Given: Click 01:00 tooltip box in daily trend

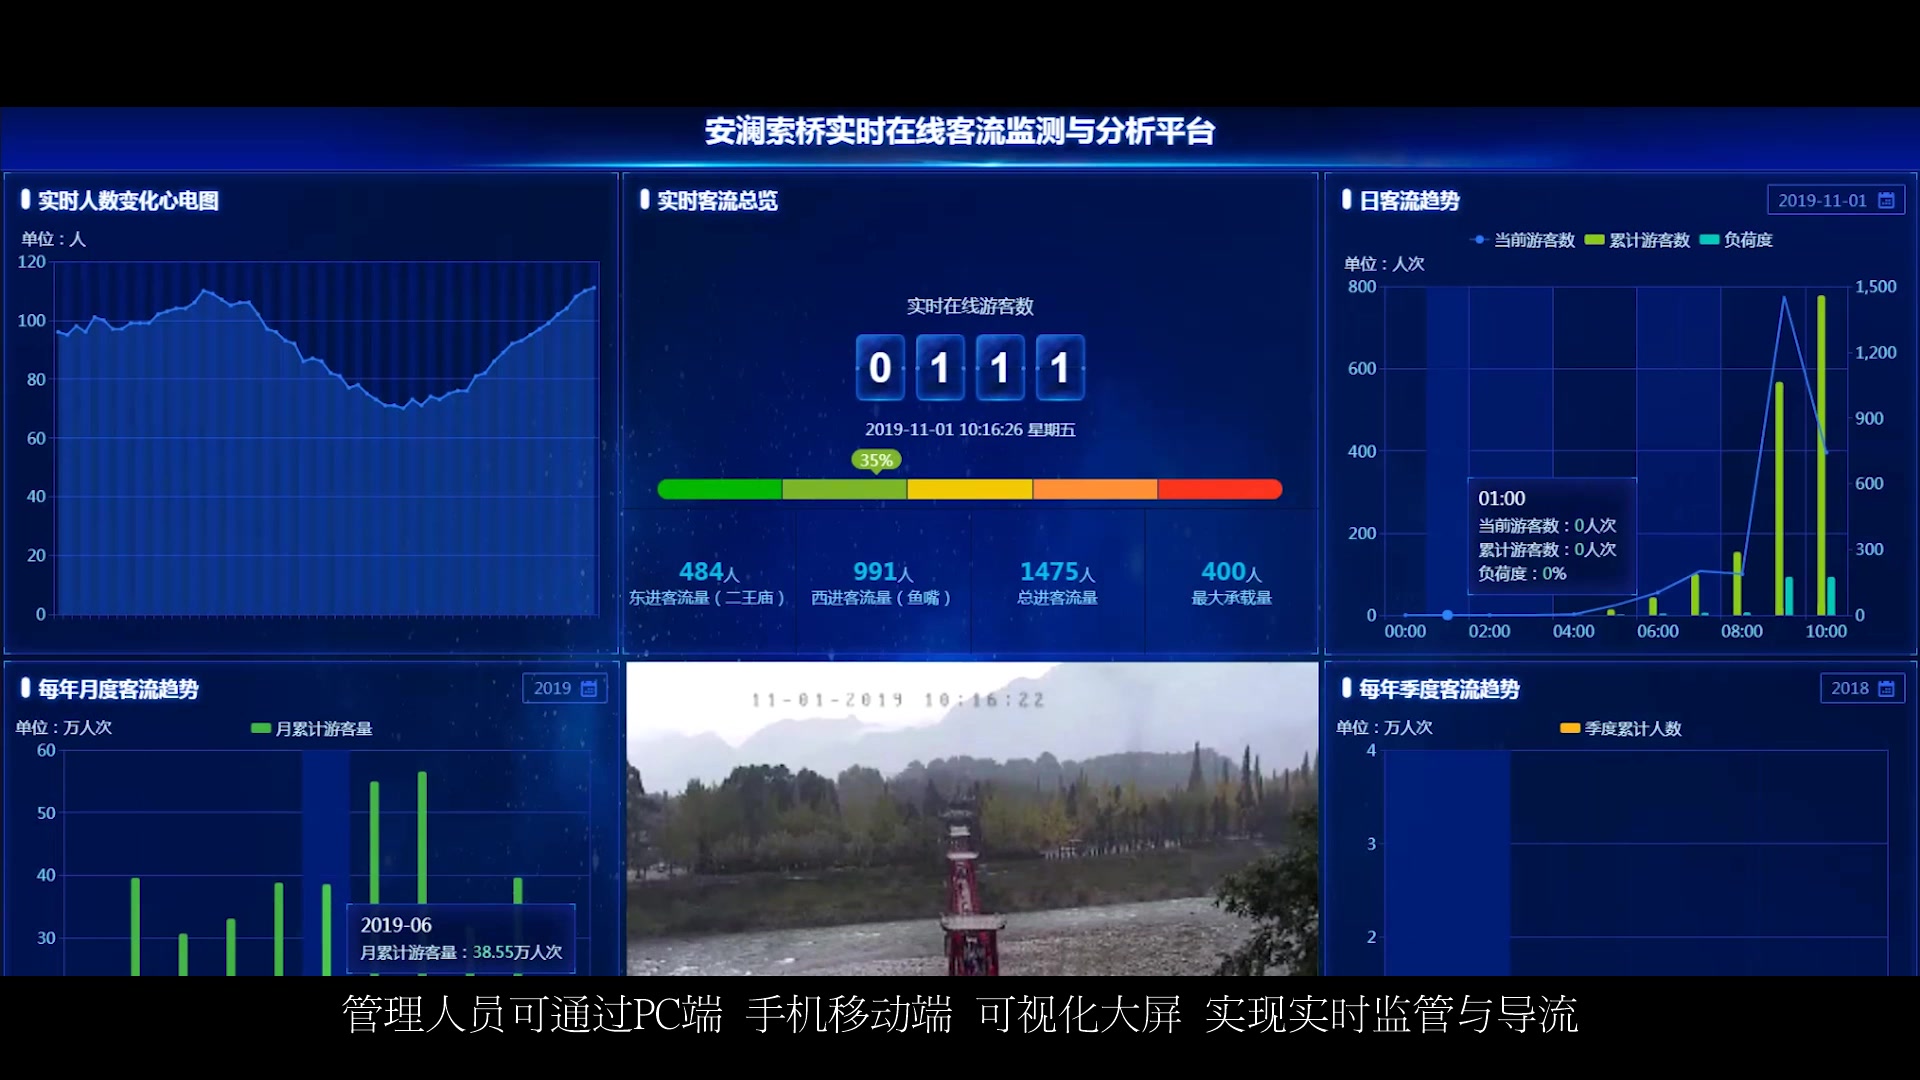Looking at the screenshot, I should pos(1551,536).
